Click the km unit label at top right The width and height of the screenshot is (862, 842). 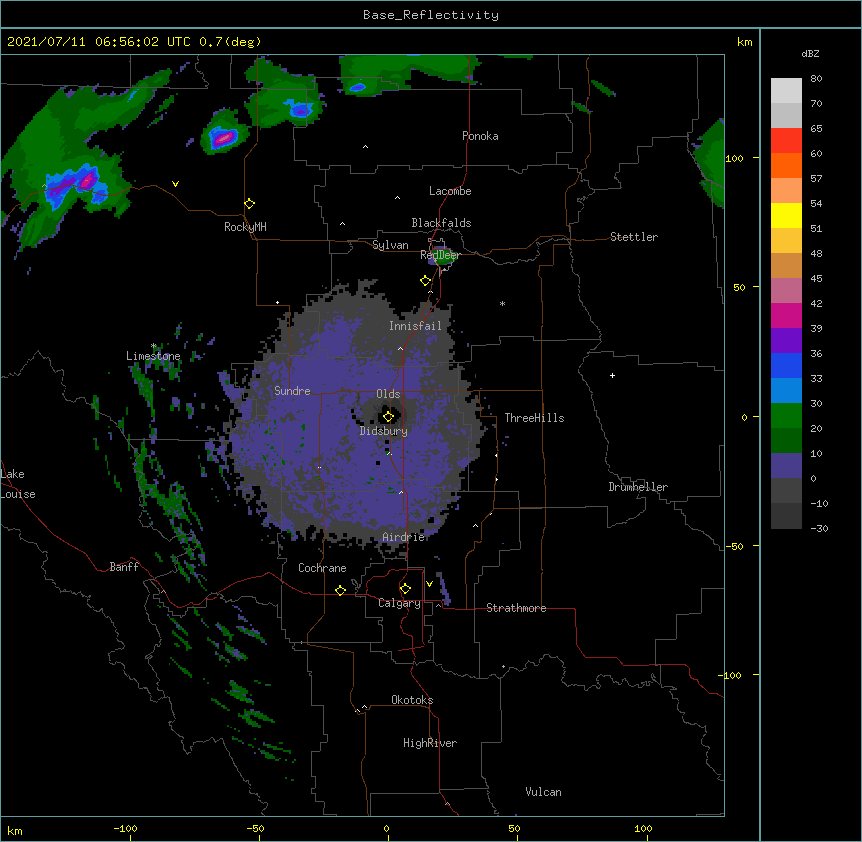[745, 42]
